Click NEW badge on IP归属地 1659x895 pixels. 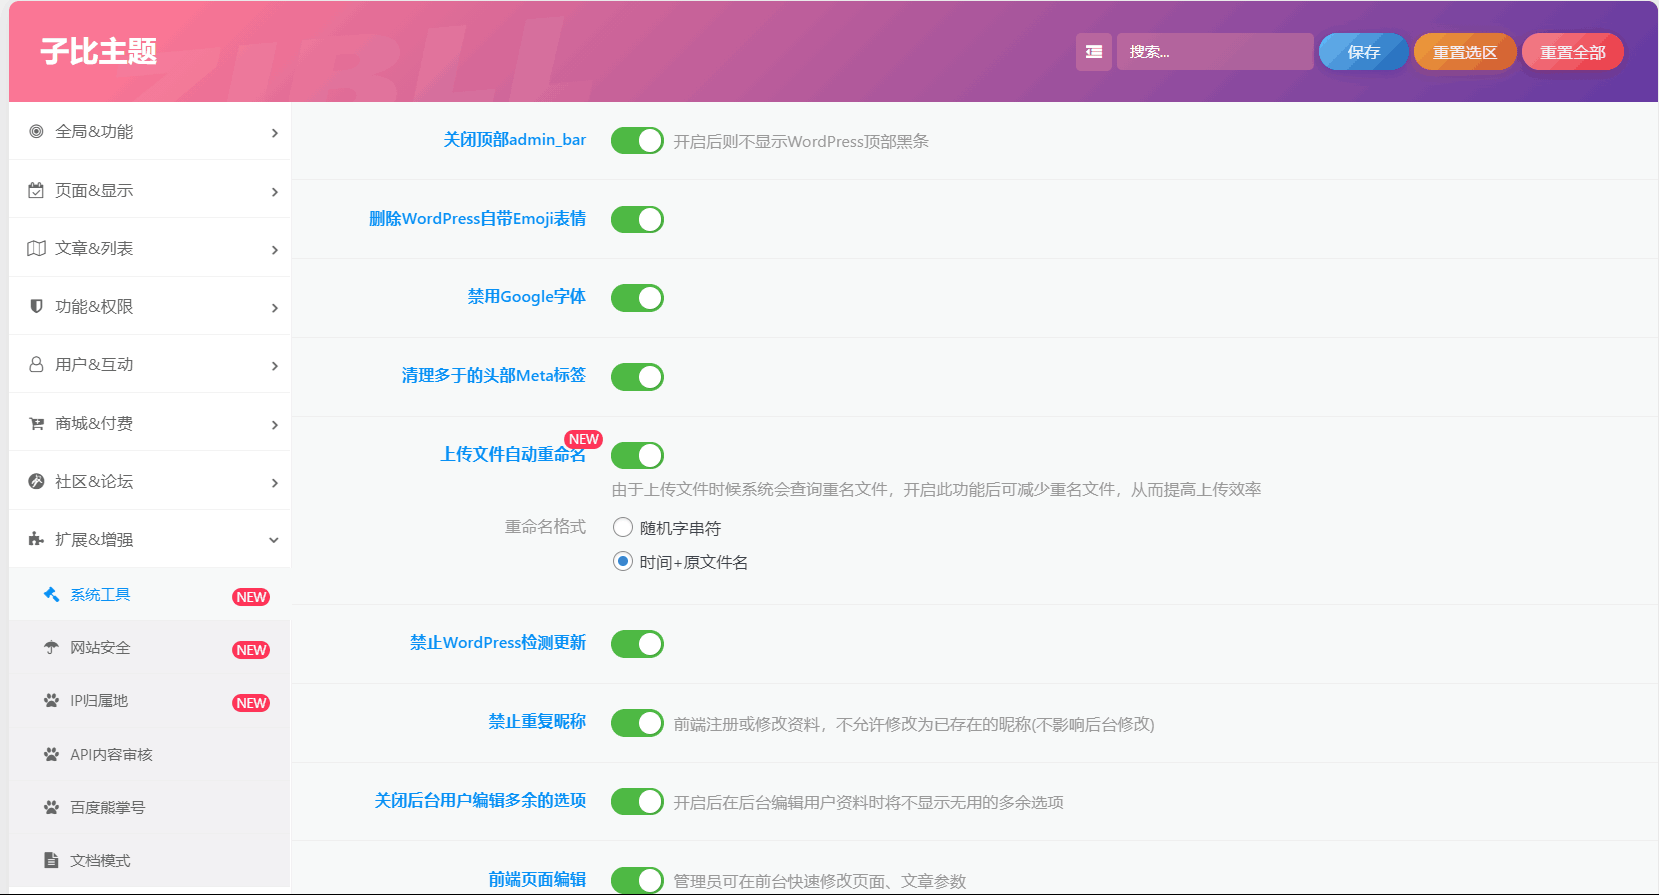(251, 703)
